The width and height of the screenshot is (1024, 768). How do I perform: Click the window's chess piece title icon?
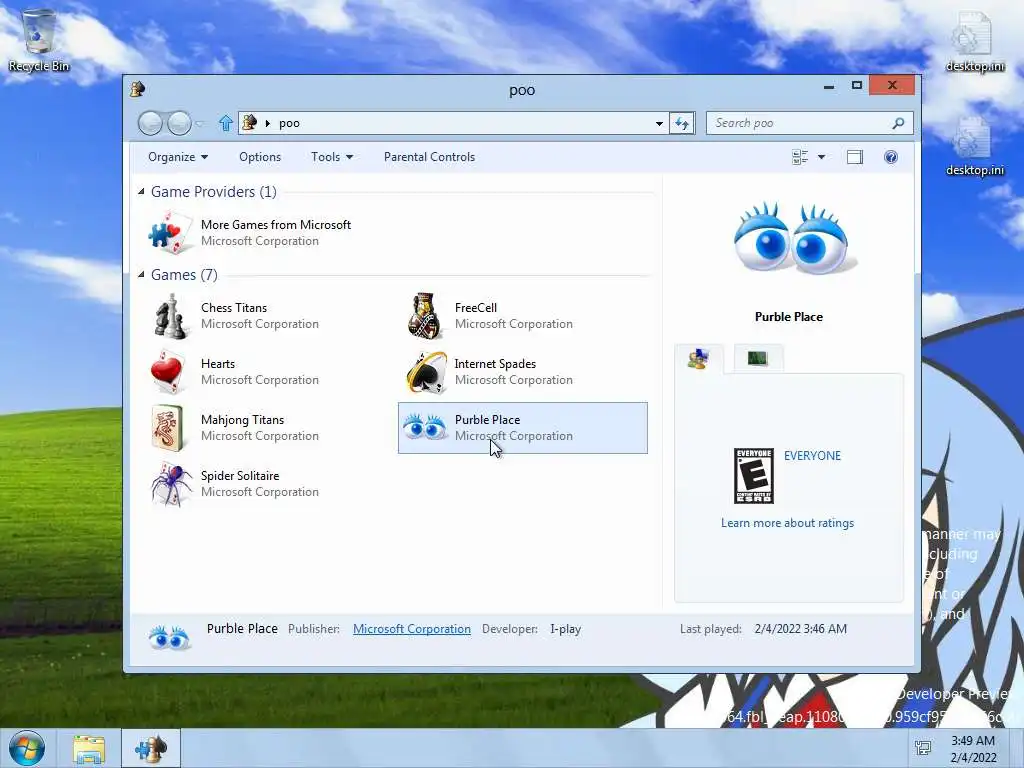[x=138, y=89]
